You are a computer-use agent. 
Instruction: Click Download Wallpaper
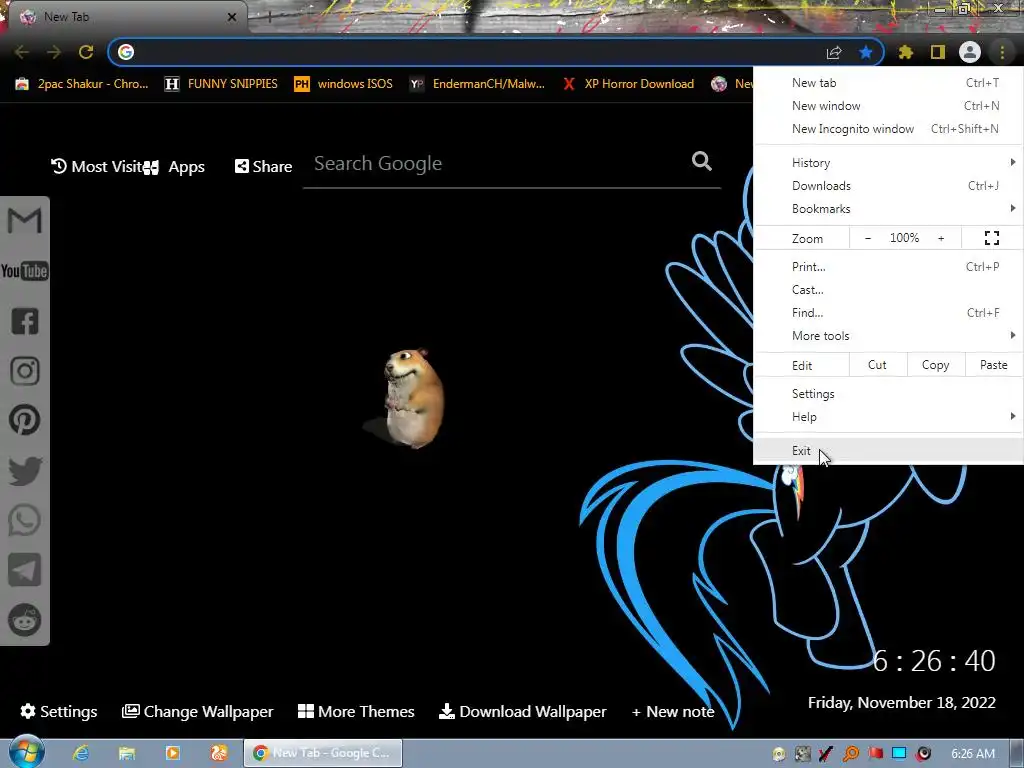tap(522, 711)
